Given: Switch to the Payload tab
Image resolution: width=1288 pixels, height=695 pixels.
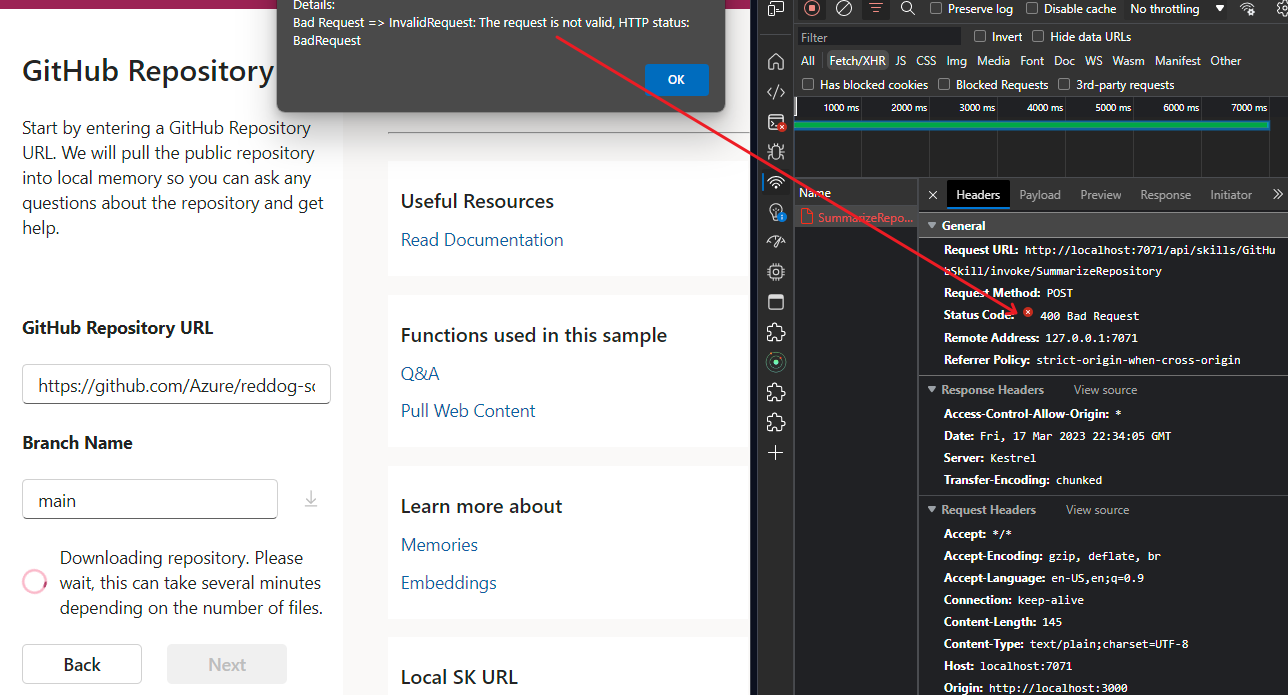Looking at the screenshot, I should 1040,195.
